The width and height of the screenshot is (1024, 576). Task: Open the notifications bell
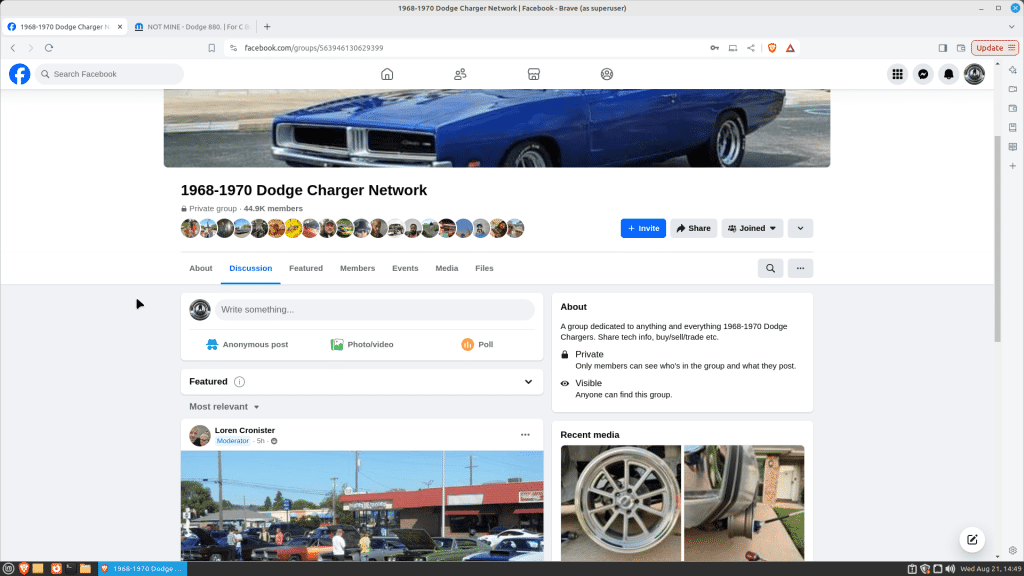point(948,74)
